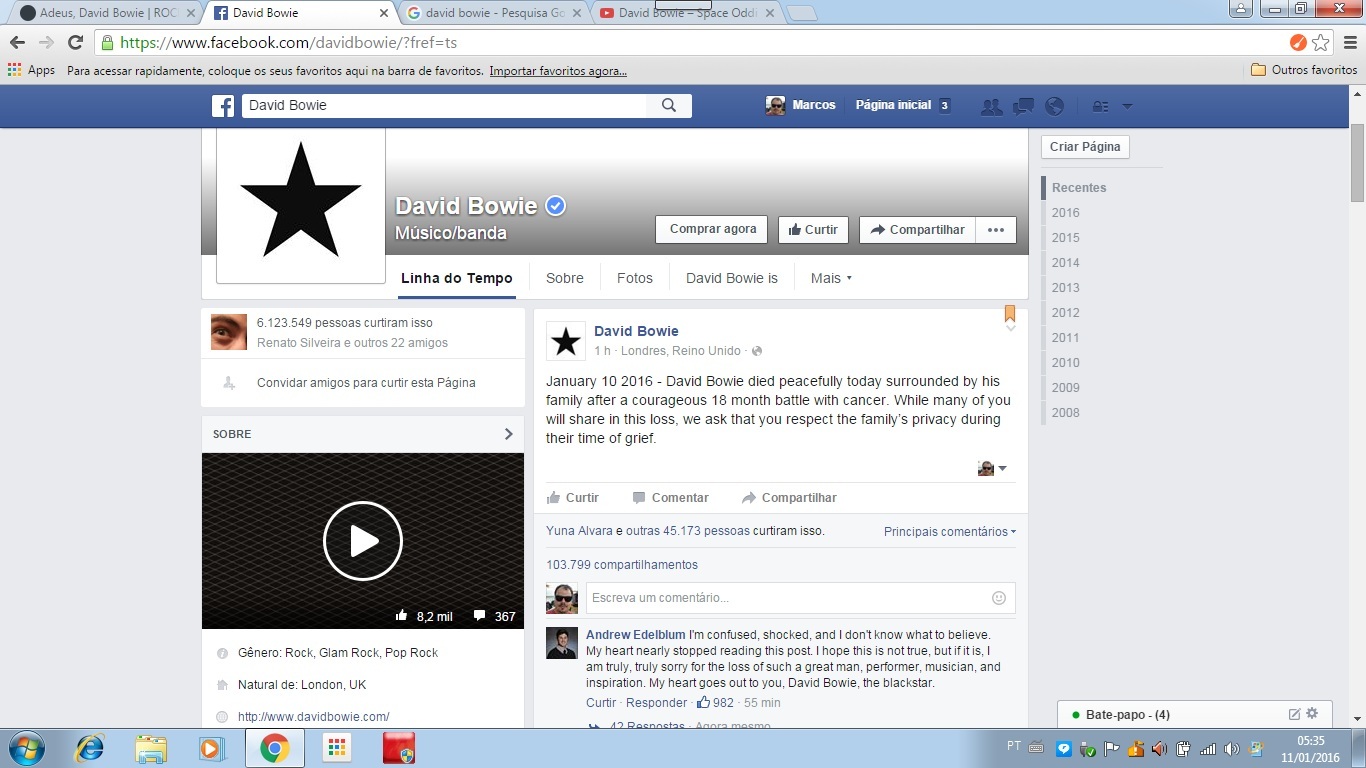Click Importar favoritos agora link

[x=558, y=71]
